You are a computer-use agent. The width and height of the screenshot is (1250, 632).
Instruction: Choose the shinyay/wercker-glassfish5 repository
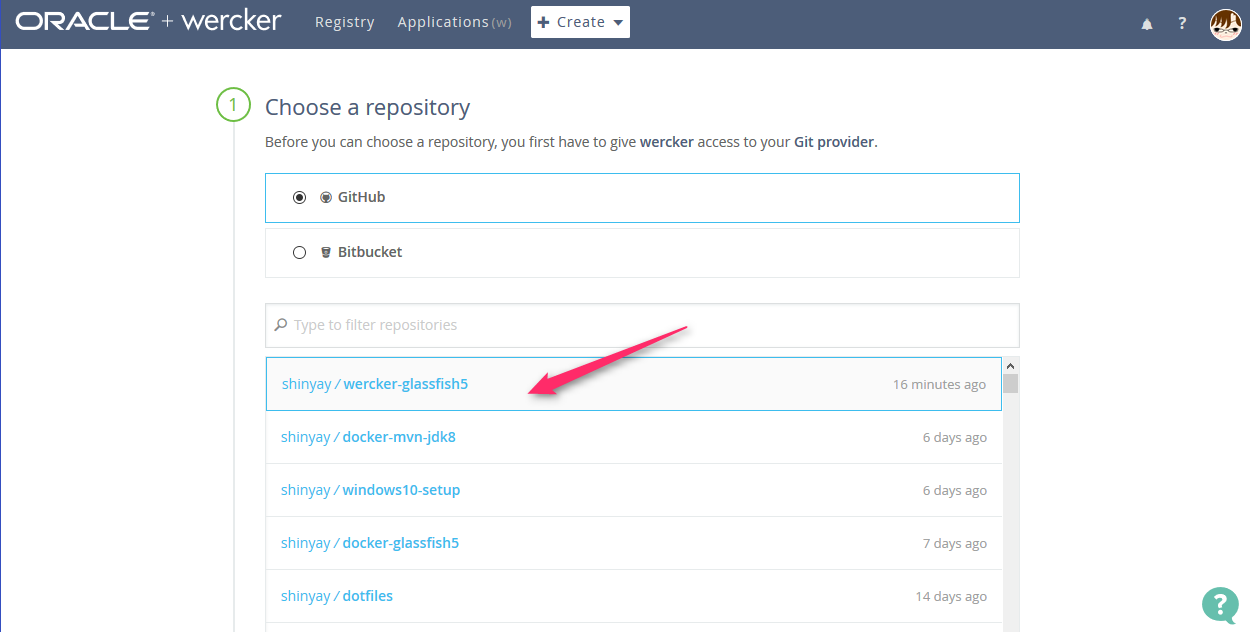click(x=634, y=384)
